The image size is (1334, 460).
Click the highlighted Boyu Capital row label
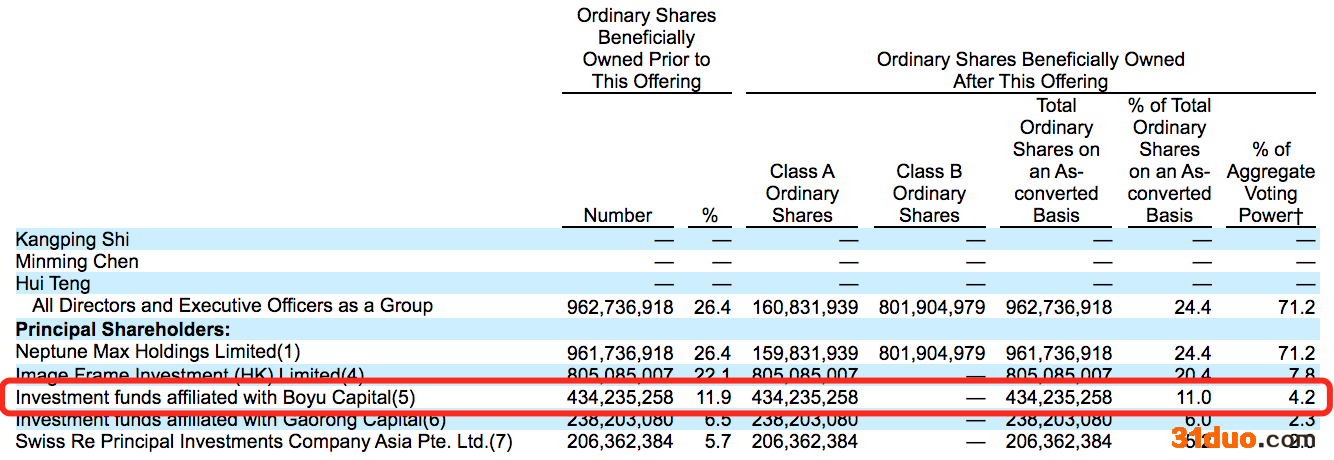[214, 397]
